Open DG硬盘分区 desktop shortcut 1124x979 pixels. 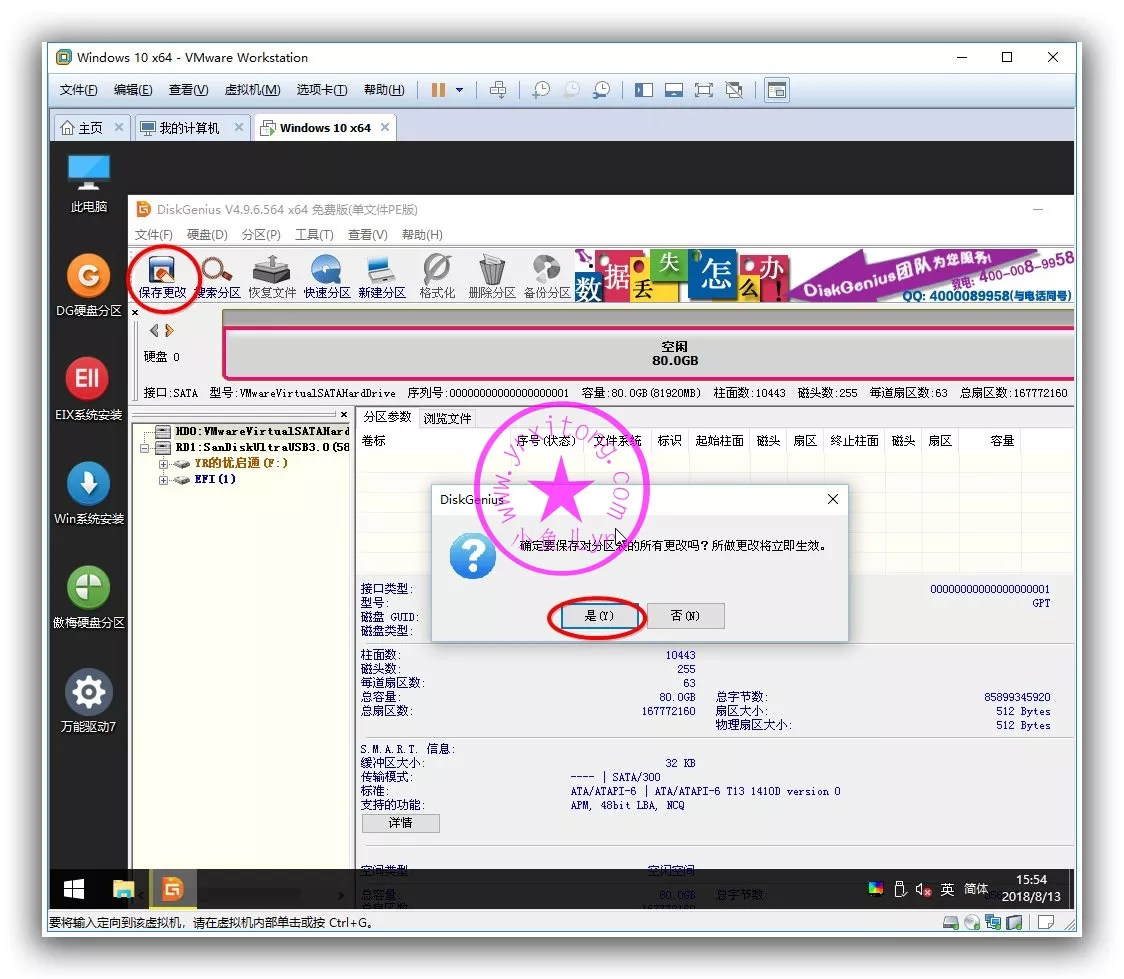[x=89, y=285]
